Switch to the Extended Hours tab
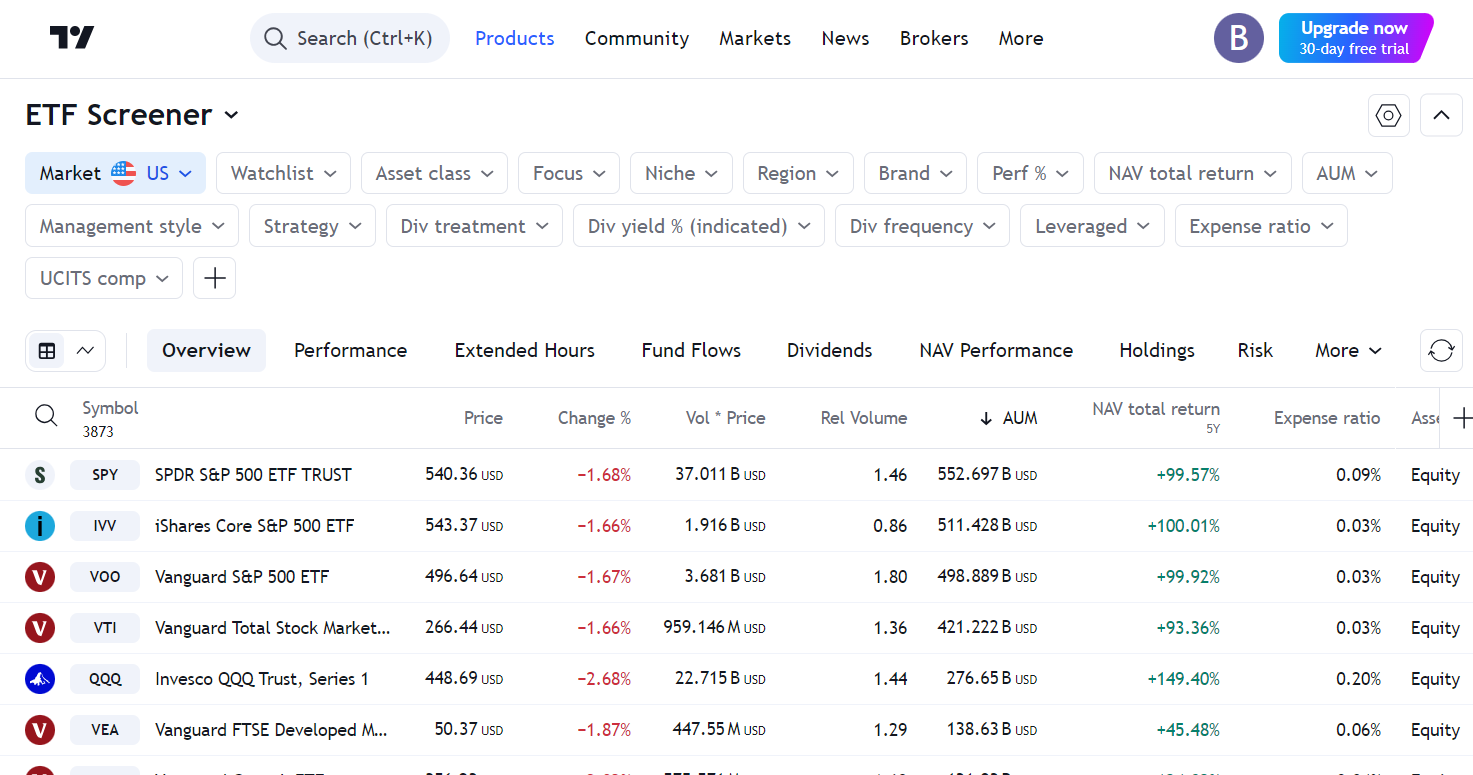 (x=524, y=351)
